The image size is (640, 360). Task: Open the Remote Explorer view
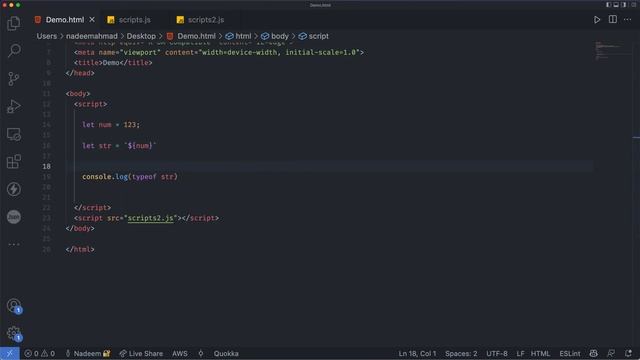point(14,134)
